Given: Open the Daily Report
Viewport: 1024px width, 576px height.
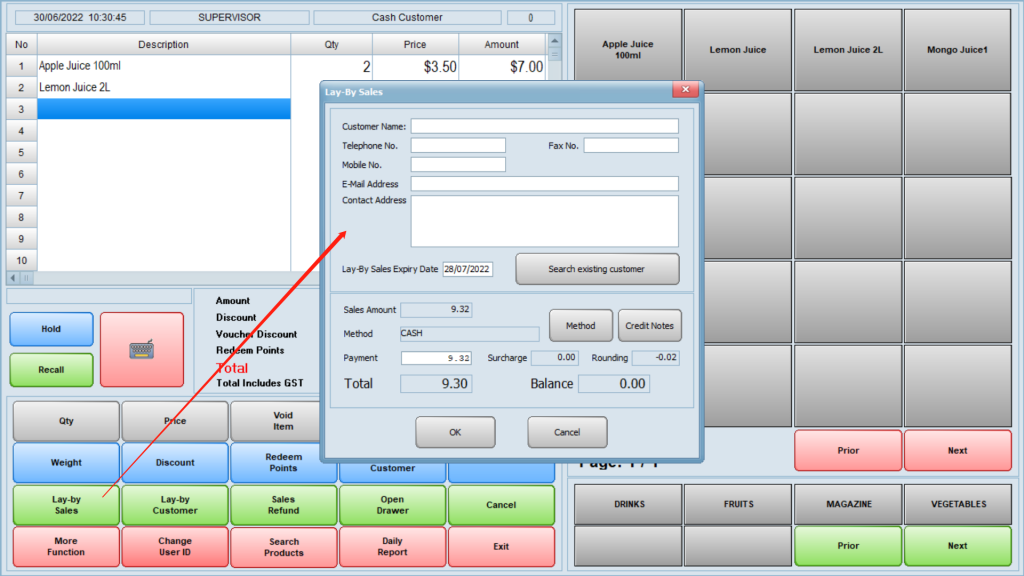Looking at the screenshot, I should 392,546.
